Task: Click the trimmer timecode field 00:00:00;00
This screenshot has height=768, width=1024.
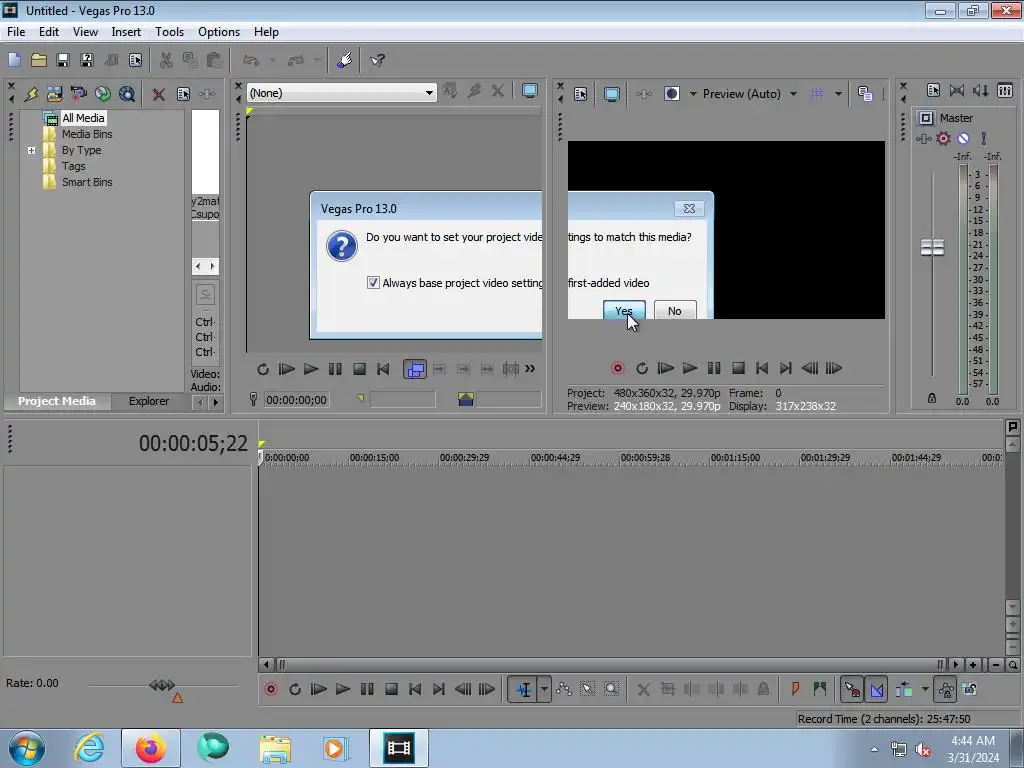Action: (x=296, y=400)
